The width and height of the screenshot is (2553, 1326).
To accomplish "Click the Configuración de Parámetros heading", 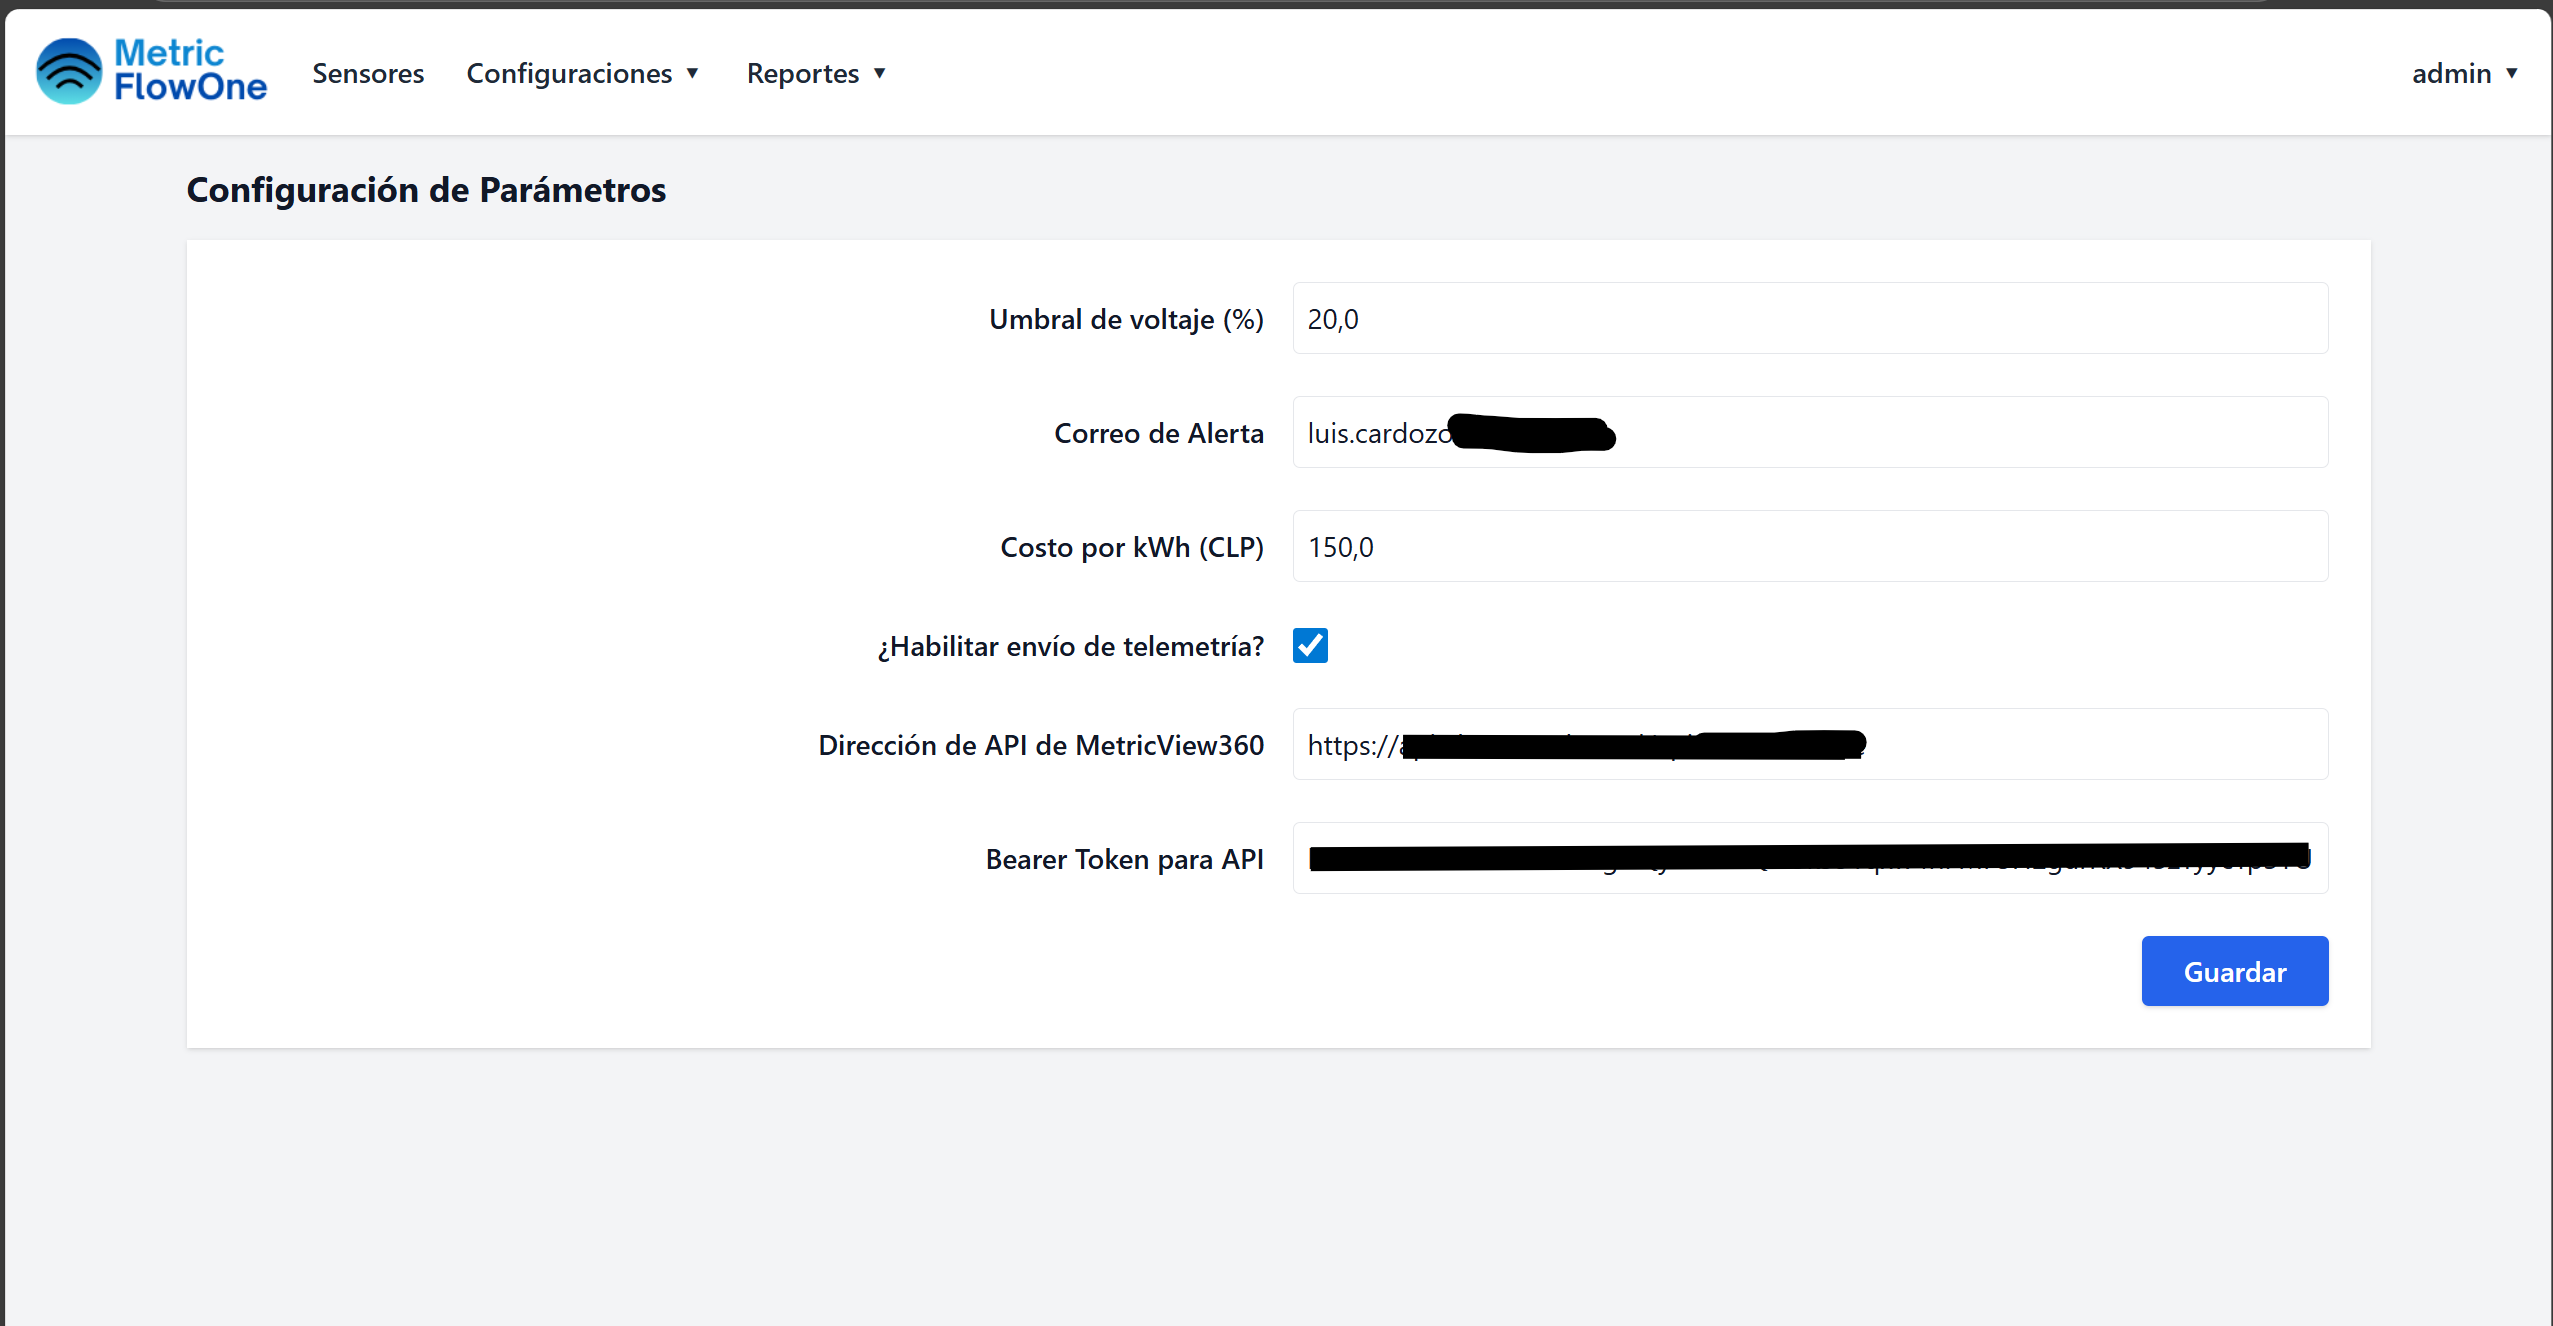I will [426, 190].
